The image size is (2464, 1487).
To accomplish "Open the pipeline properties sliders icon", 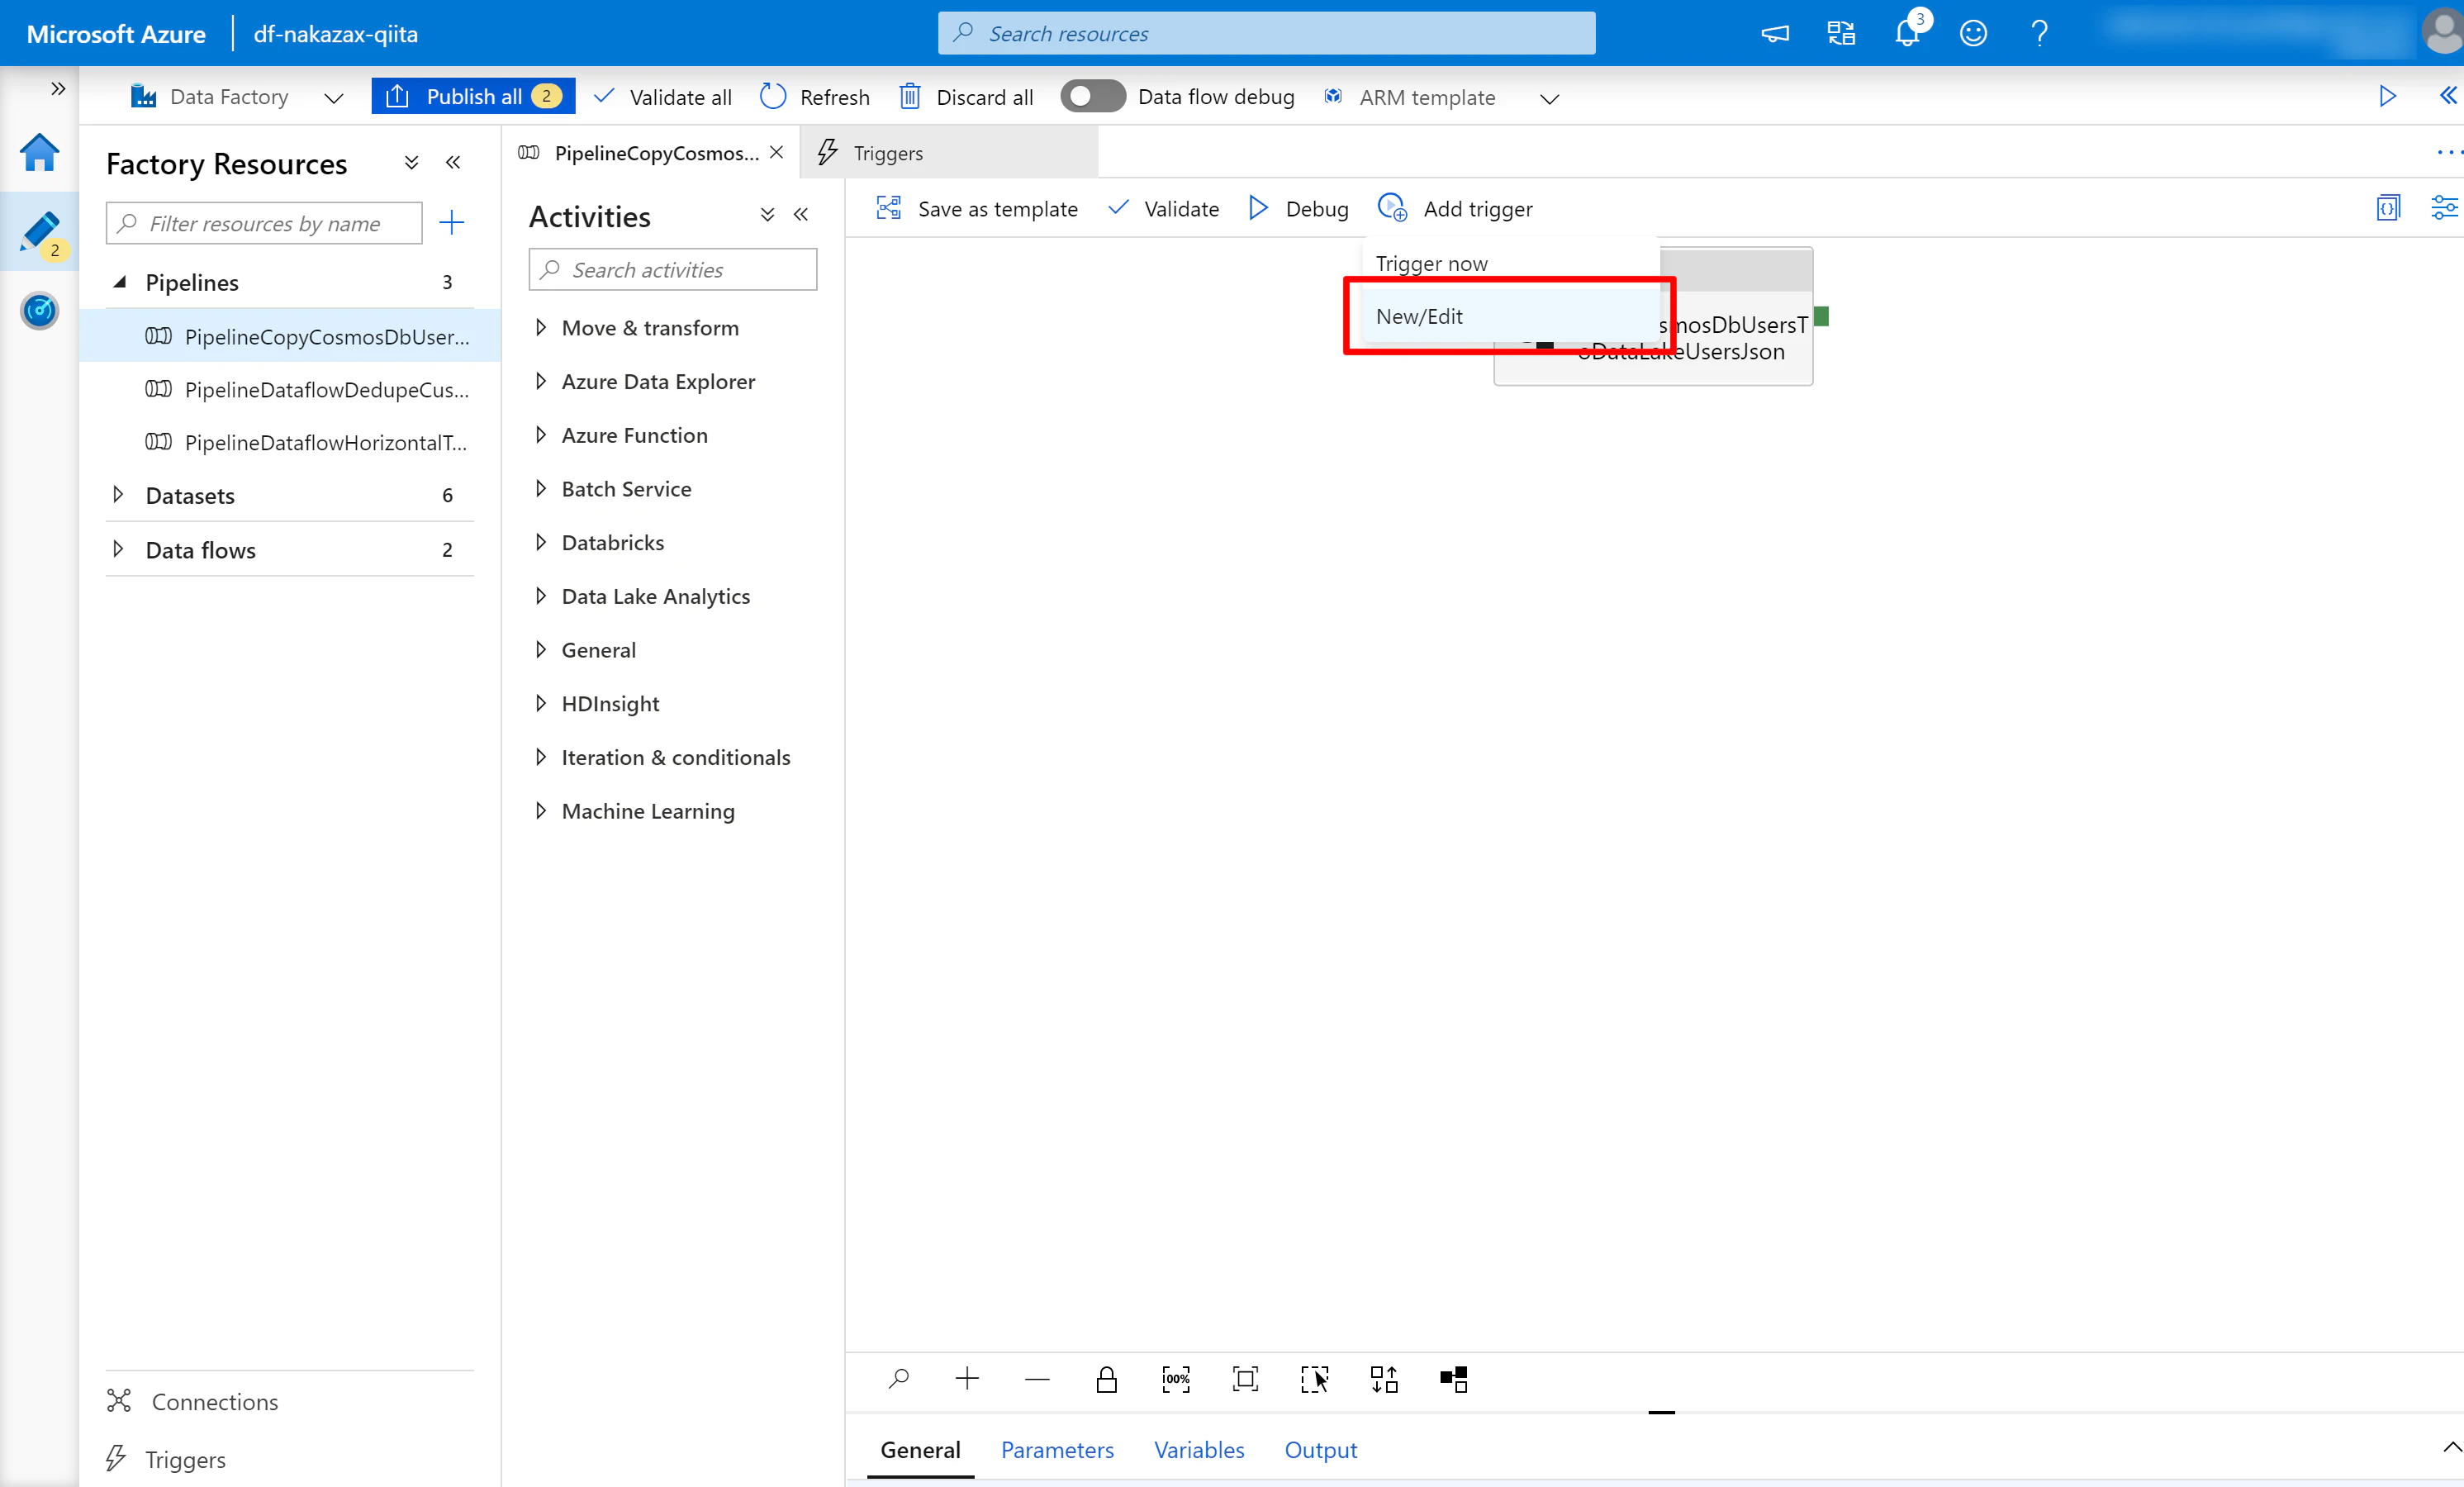I will point(2443,208).
